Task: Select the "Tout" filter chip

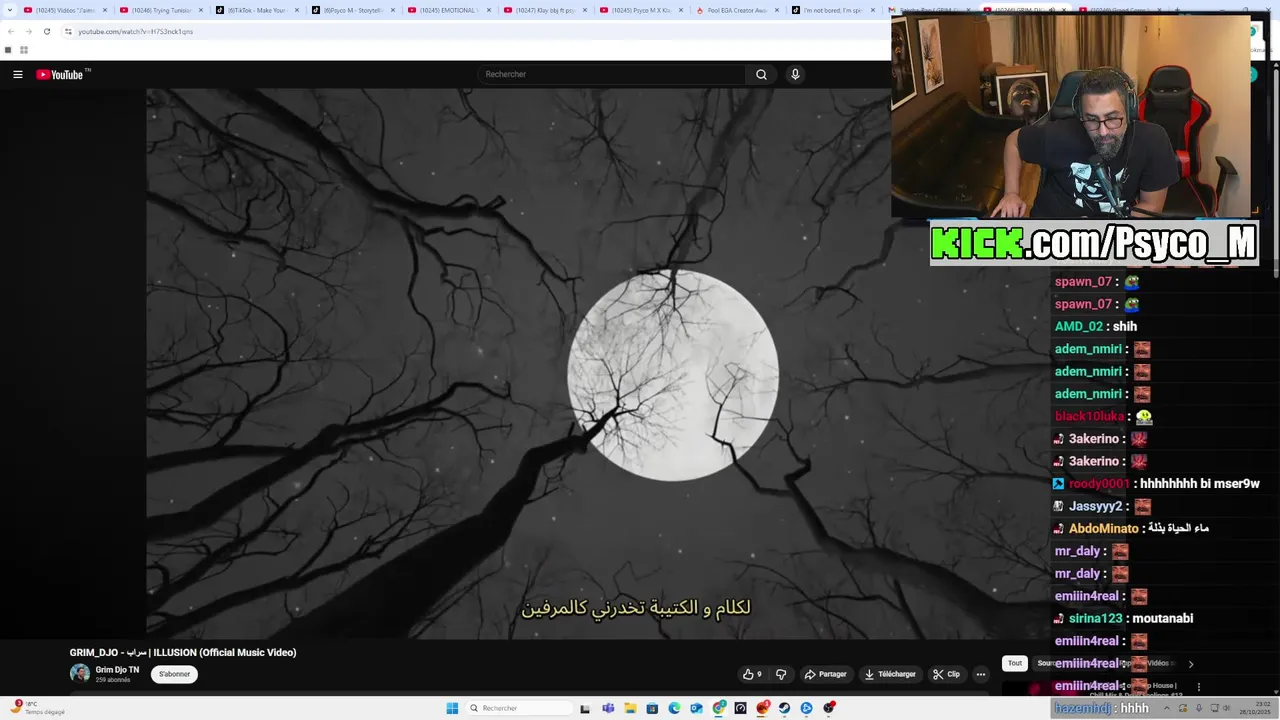Action: [1015, 663]
